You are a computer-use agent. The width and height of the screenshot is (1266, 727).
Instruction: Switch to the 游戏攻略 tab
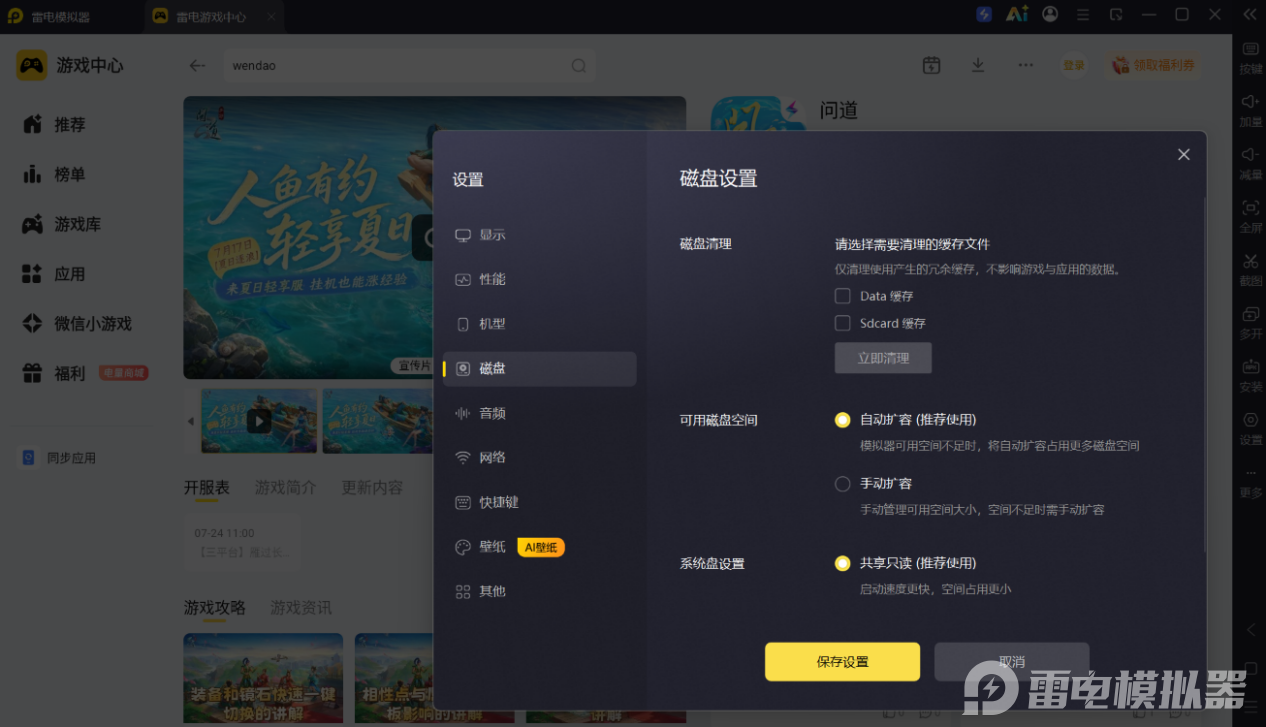click(214, 608)
